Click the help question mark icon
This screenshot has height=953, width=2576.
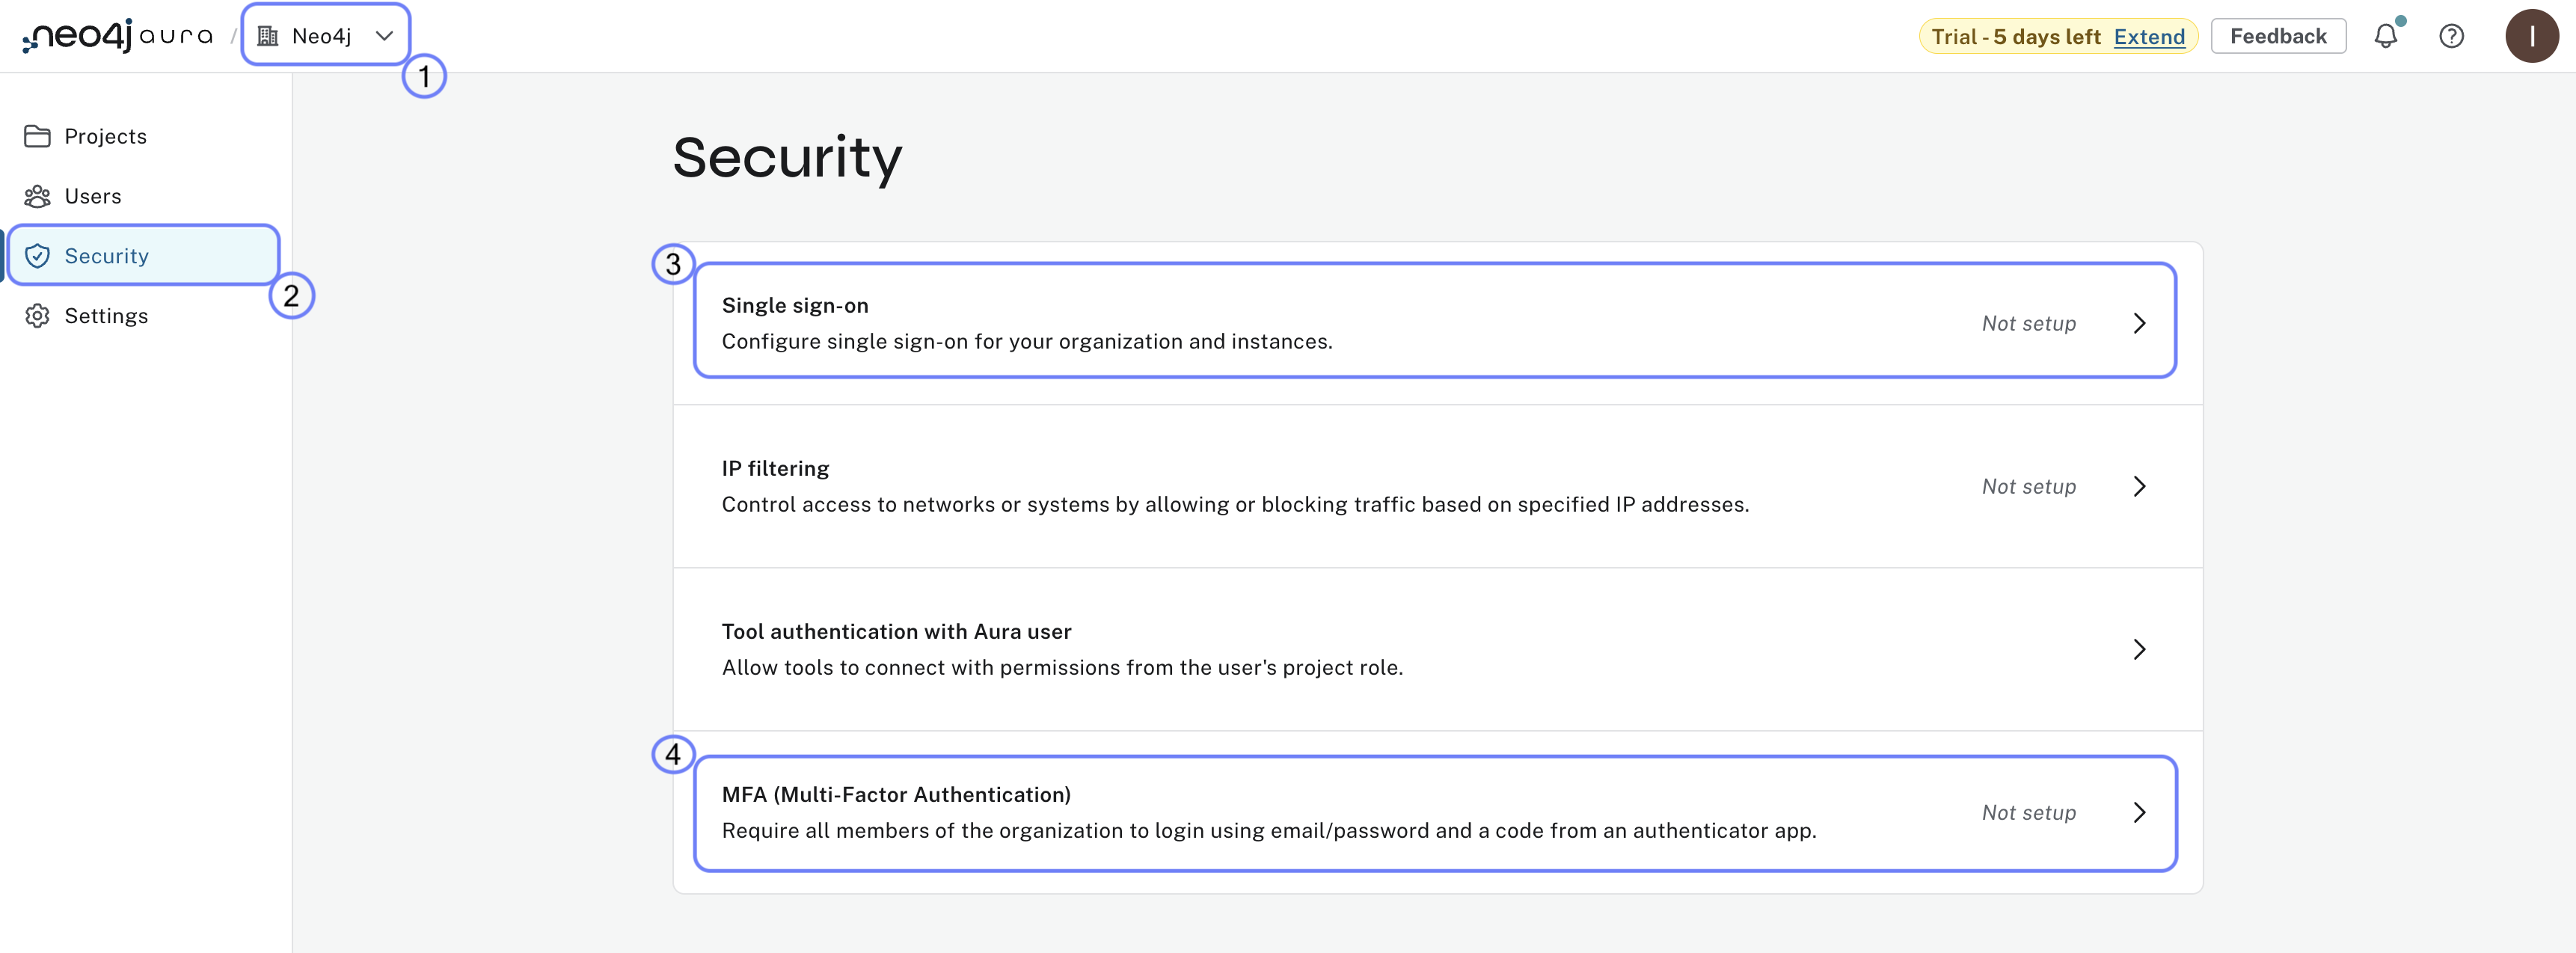(x=2452, y=36)
